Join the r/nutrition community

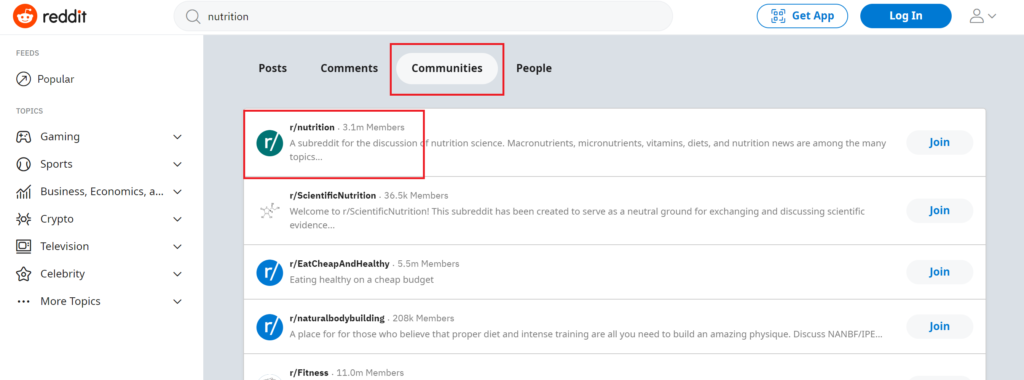[x=939, y=142]
